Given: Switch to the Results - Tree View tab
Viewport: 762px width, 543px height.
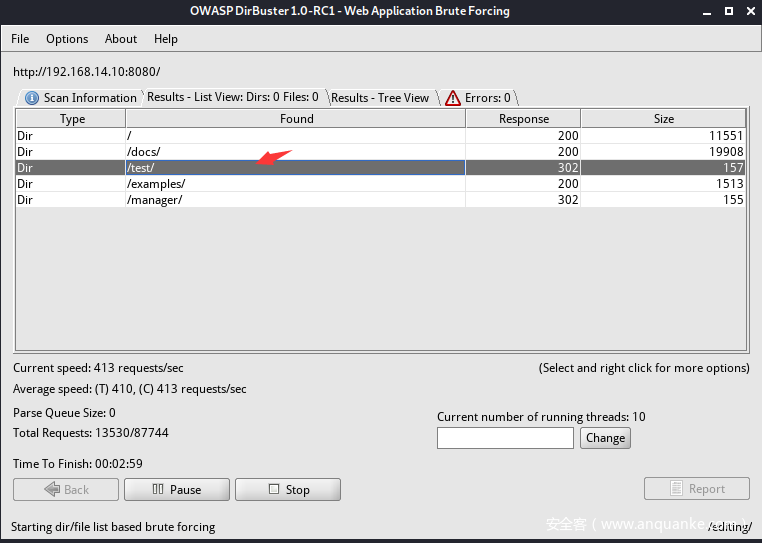Looking at the screenshot, I should 380,98.
